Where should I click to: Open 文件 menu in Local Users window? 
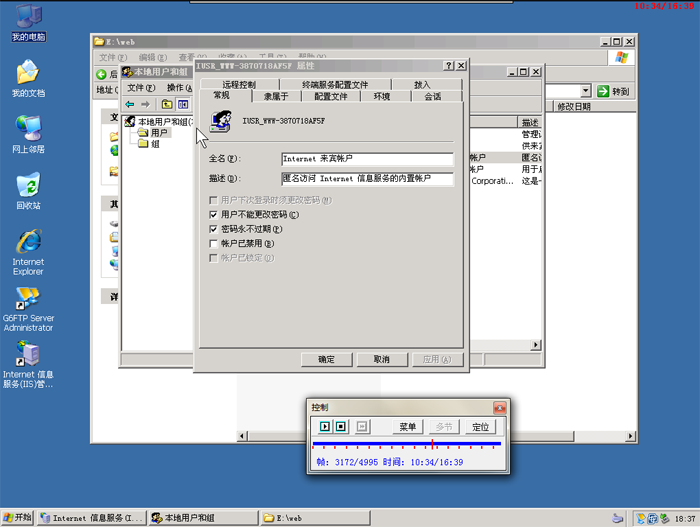(141, 88)
